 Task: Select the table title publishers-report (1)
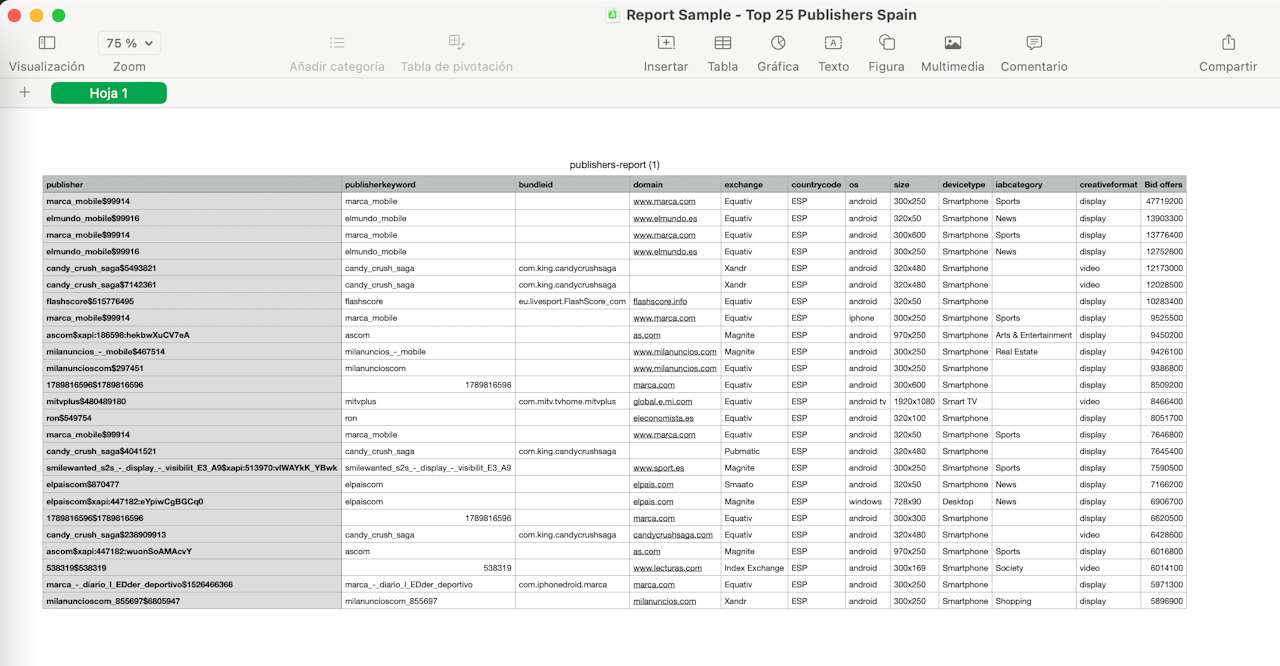pos(614,165)
